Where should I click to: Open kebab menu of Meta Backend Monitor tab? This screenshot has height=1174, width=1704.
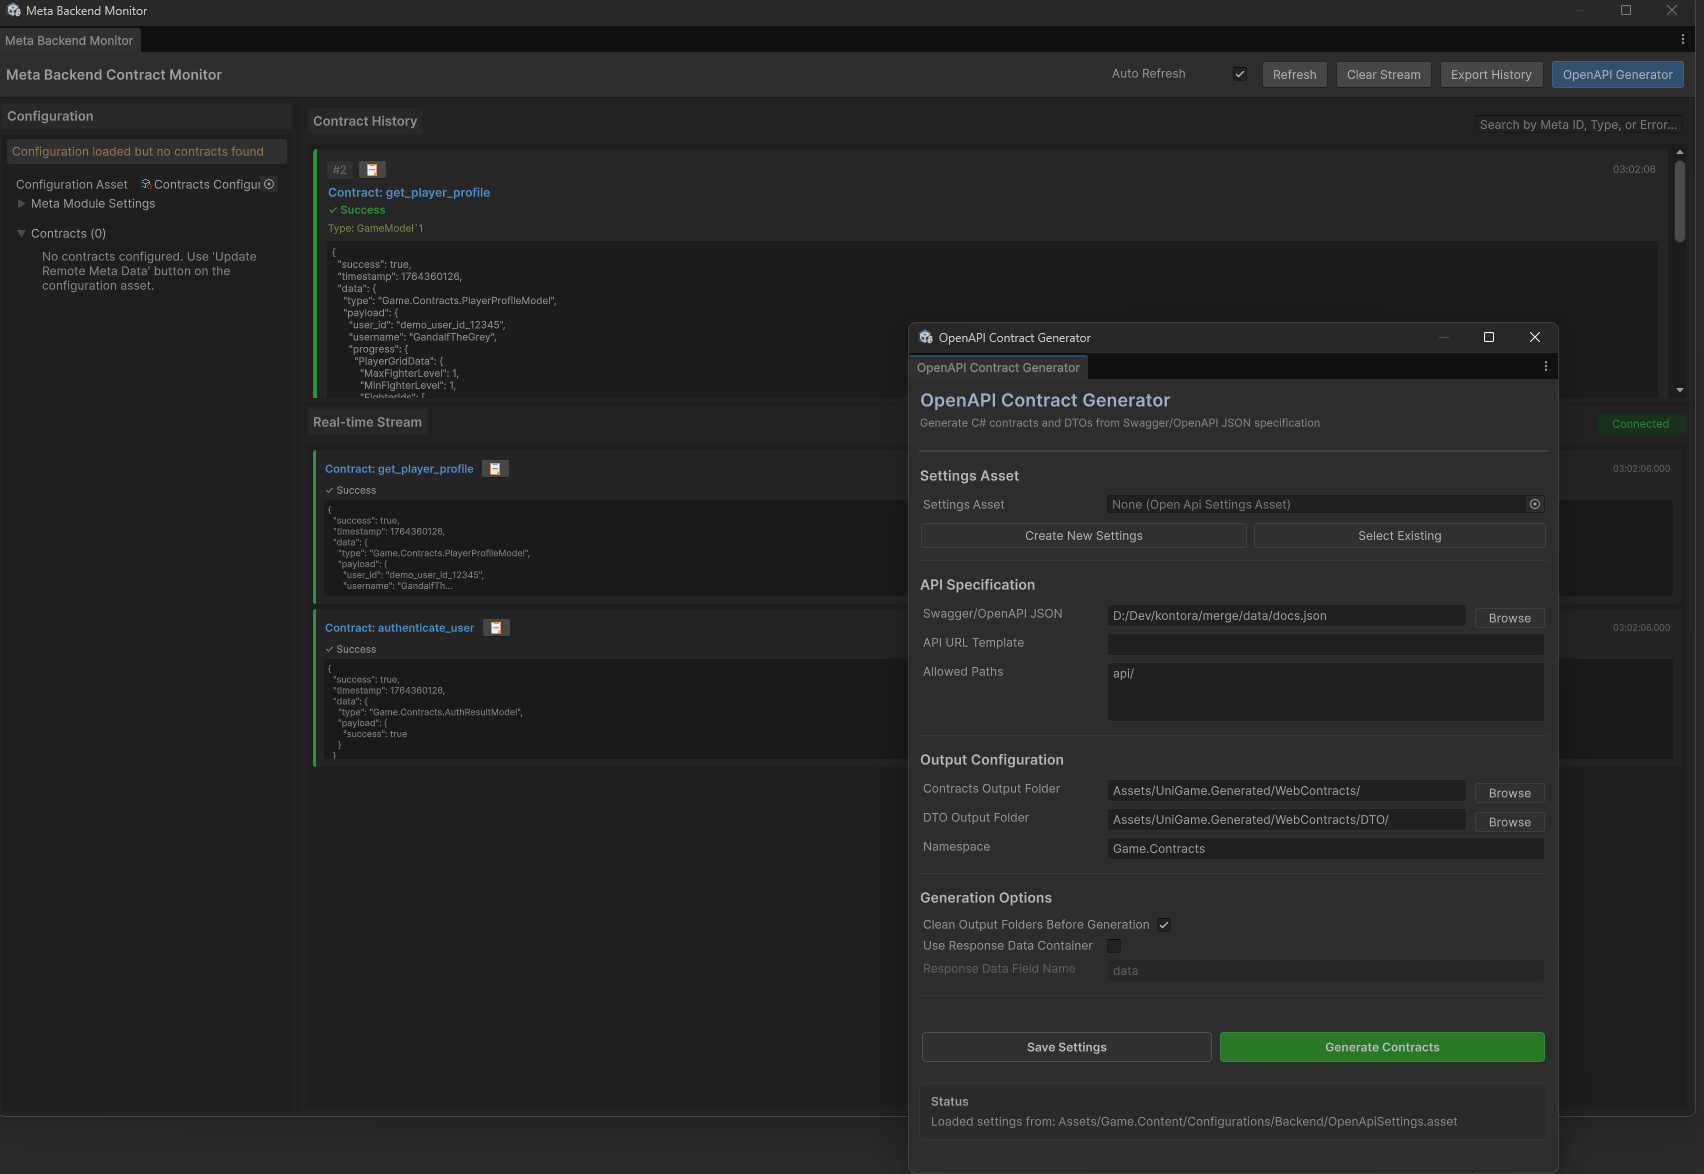pos(1683,40)
